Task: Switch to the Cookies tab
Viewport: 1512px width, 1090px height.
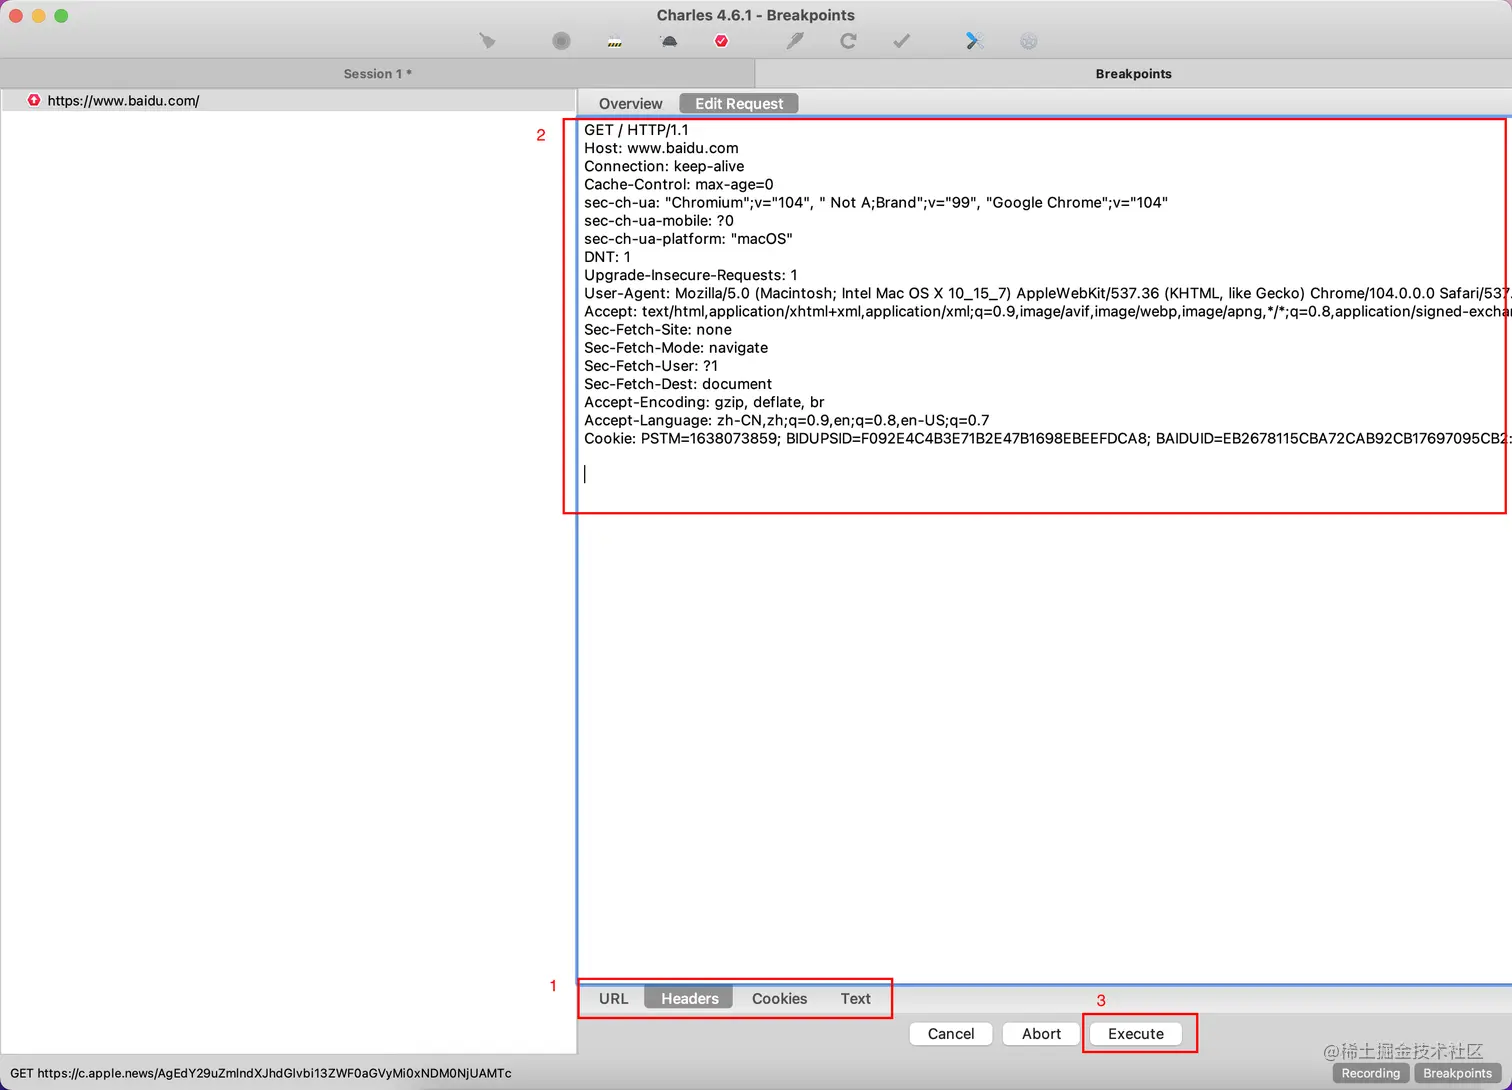Action: point(779,998)
